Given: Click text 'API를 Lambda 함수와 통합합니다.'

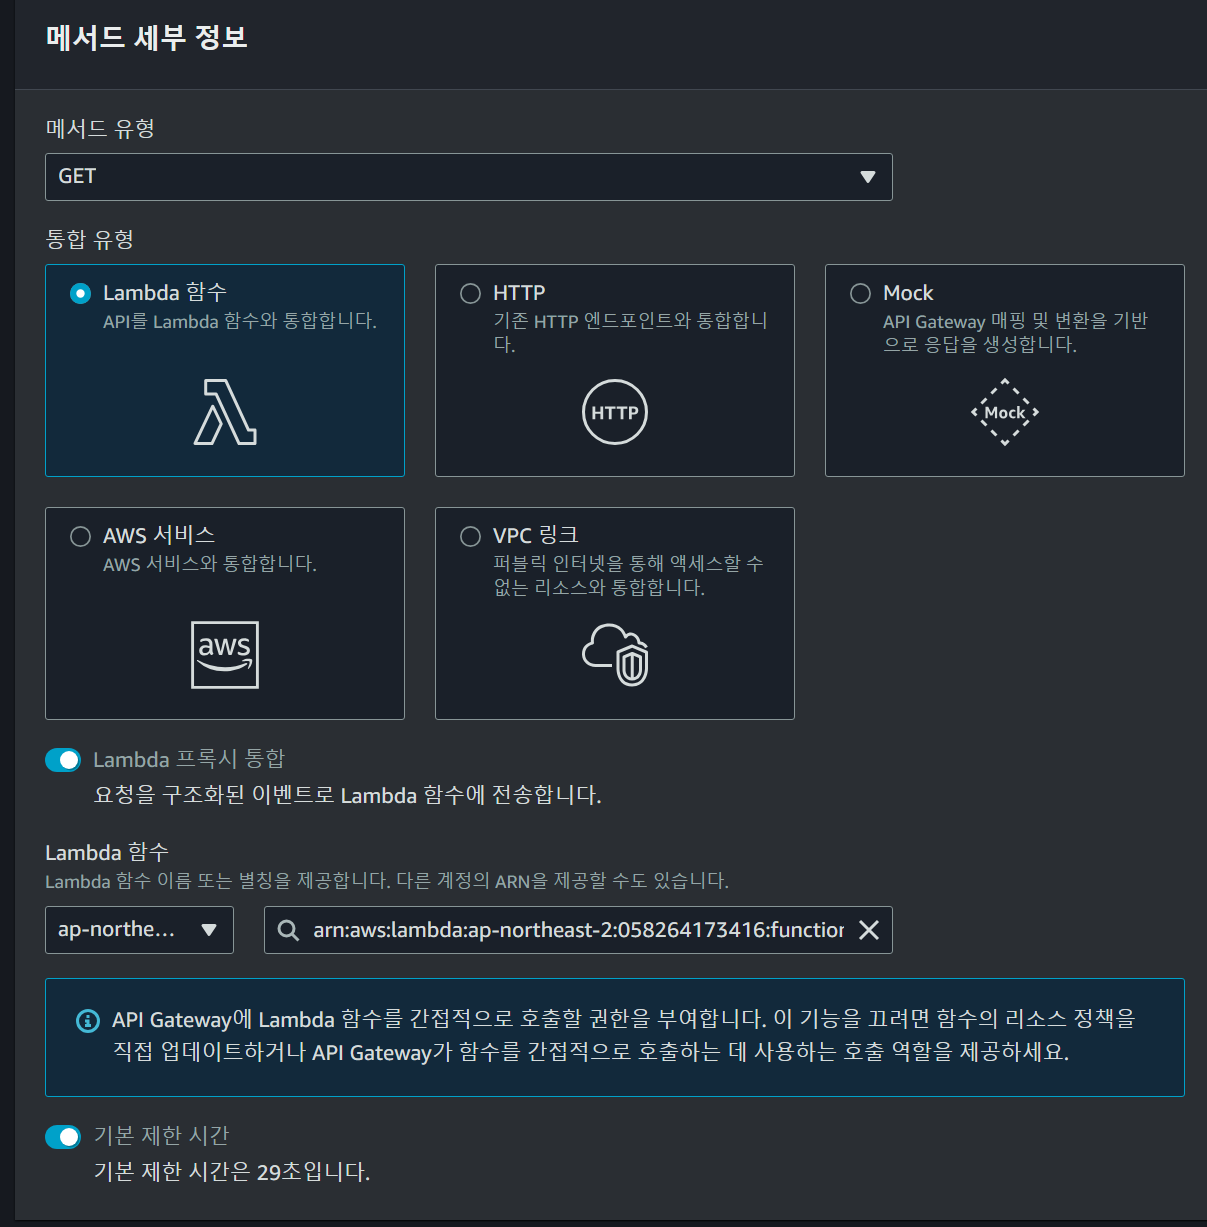Looking at the screenshot, I should (240, 321).
